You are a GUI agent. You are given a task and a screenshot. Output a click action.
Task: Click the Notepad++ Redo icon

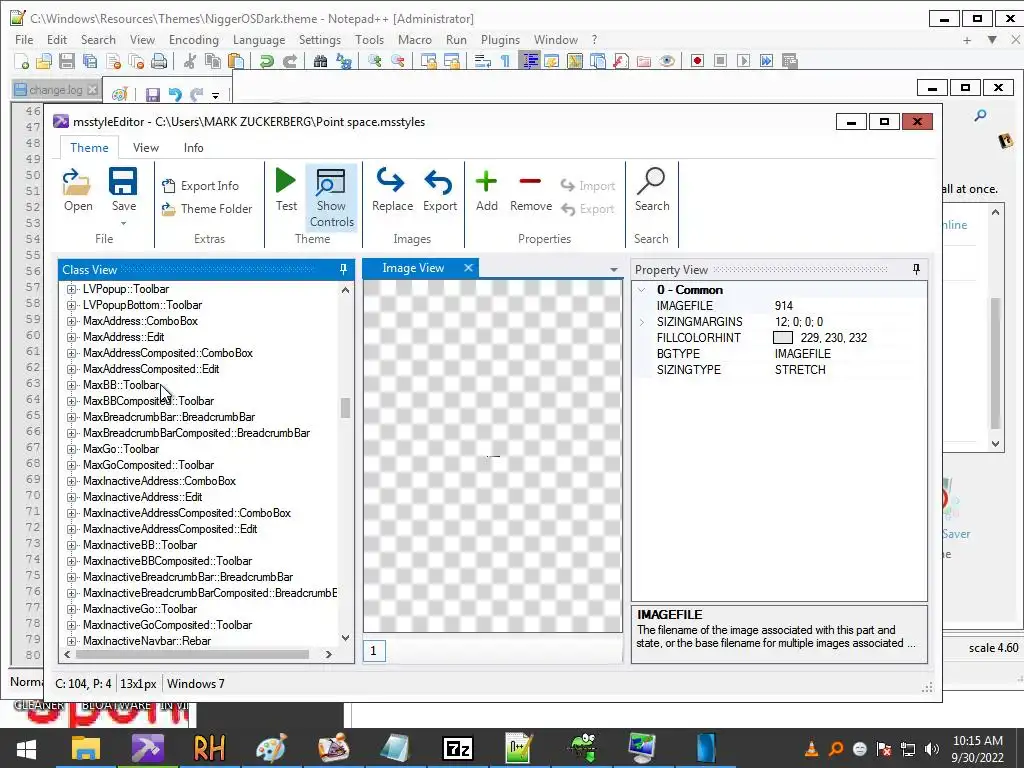(290, 61)
